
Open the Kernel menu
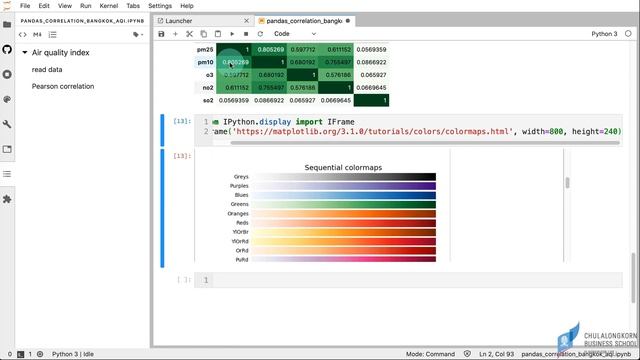109,6
